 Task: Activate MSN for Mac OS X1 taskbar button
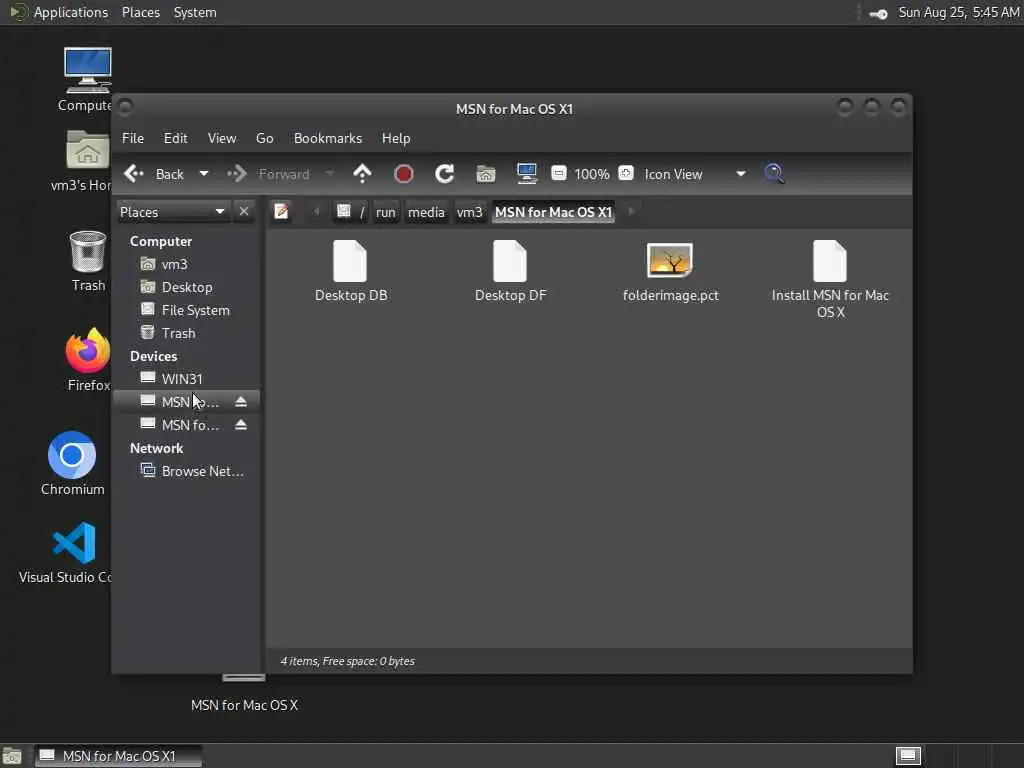pyautogui.click(x=118, y=756)
